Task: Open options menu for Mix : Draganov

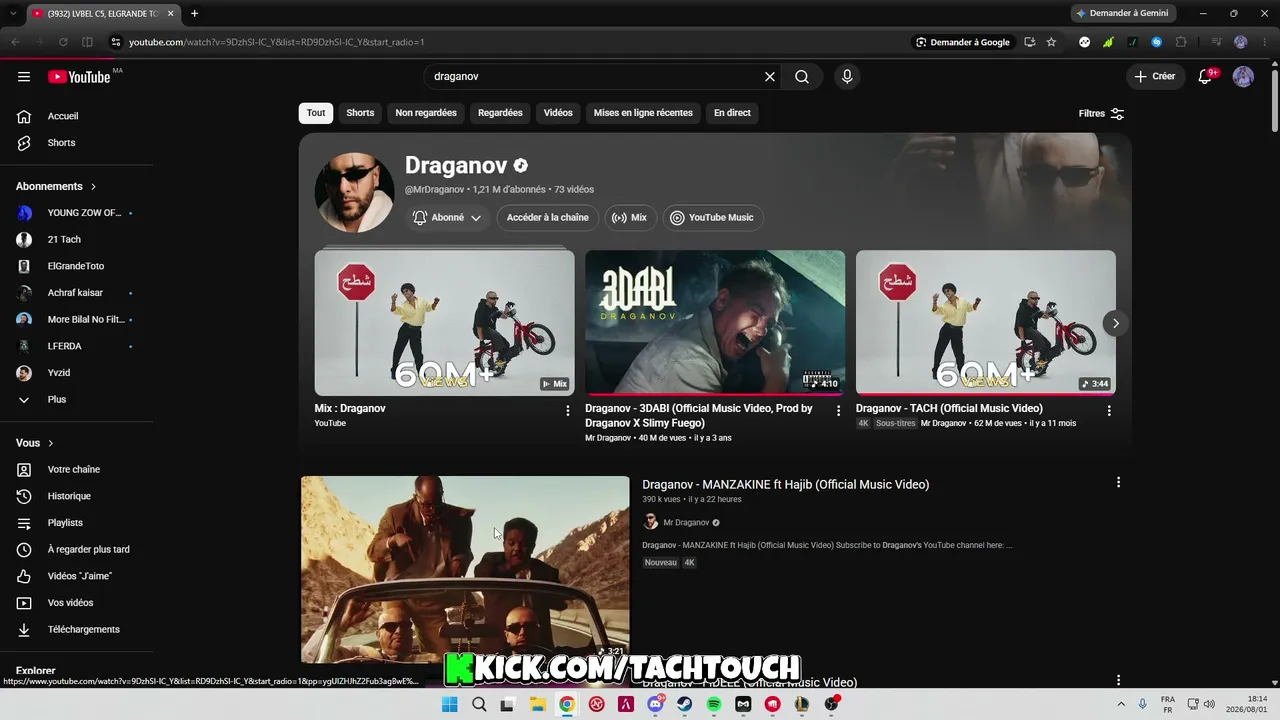Action: (x=568, y=411)
